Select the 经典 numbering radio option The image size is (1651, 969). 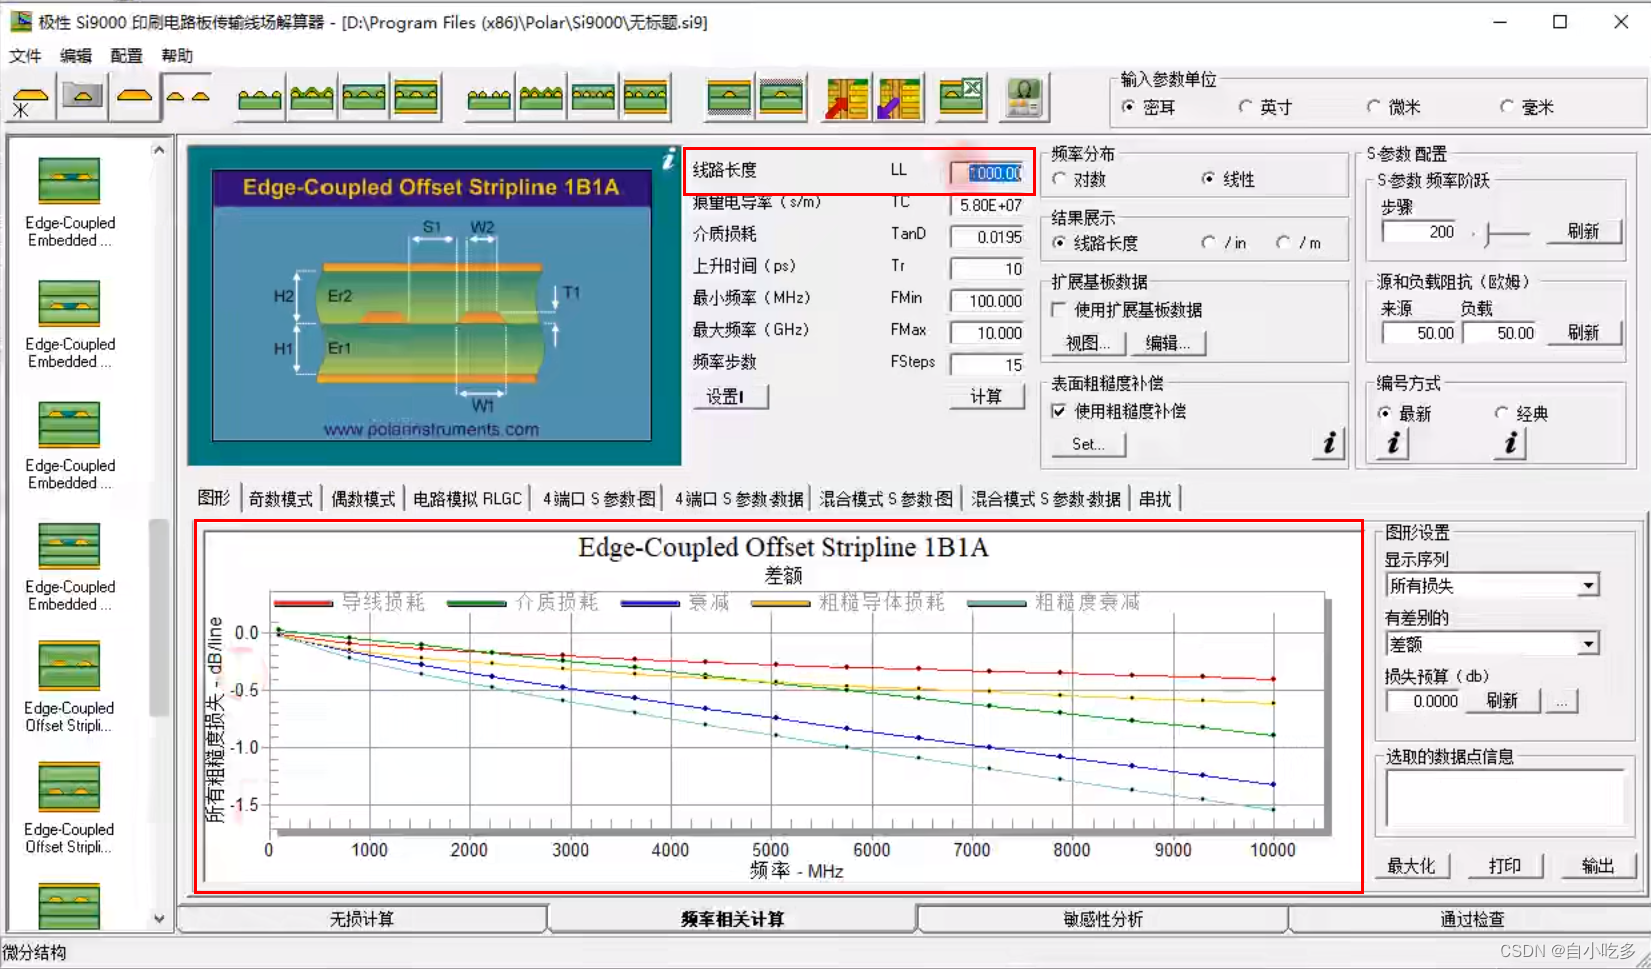pos(1503,412)
